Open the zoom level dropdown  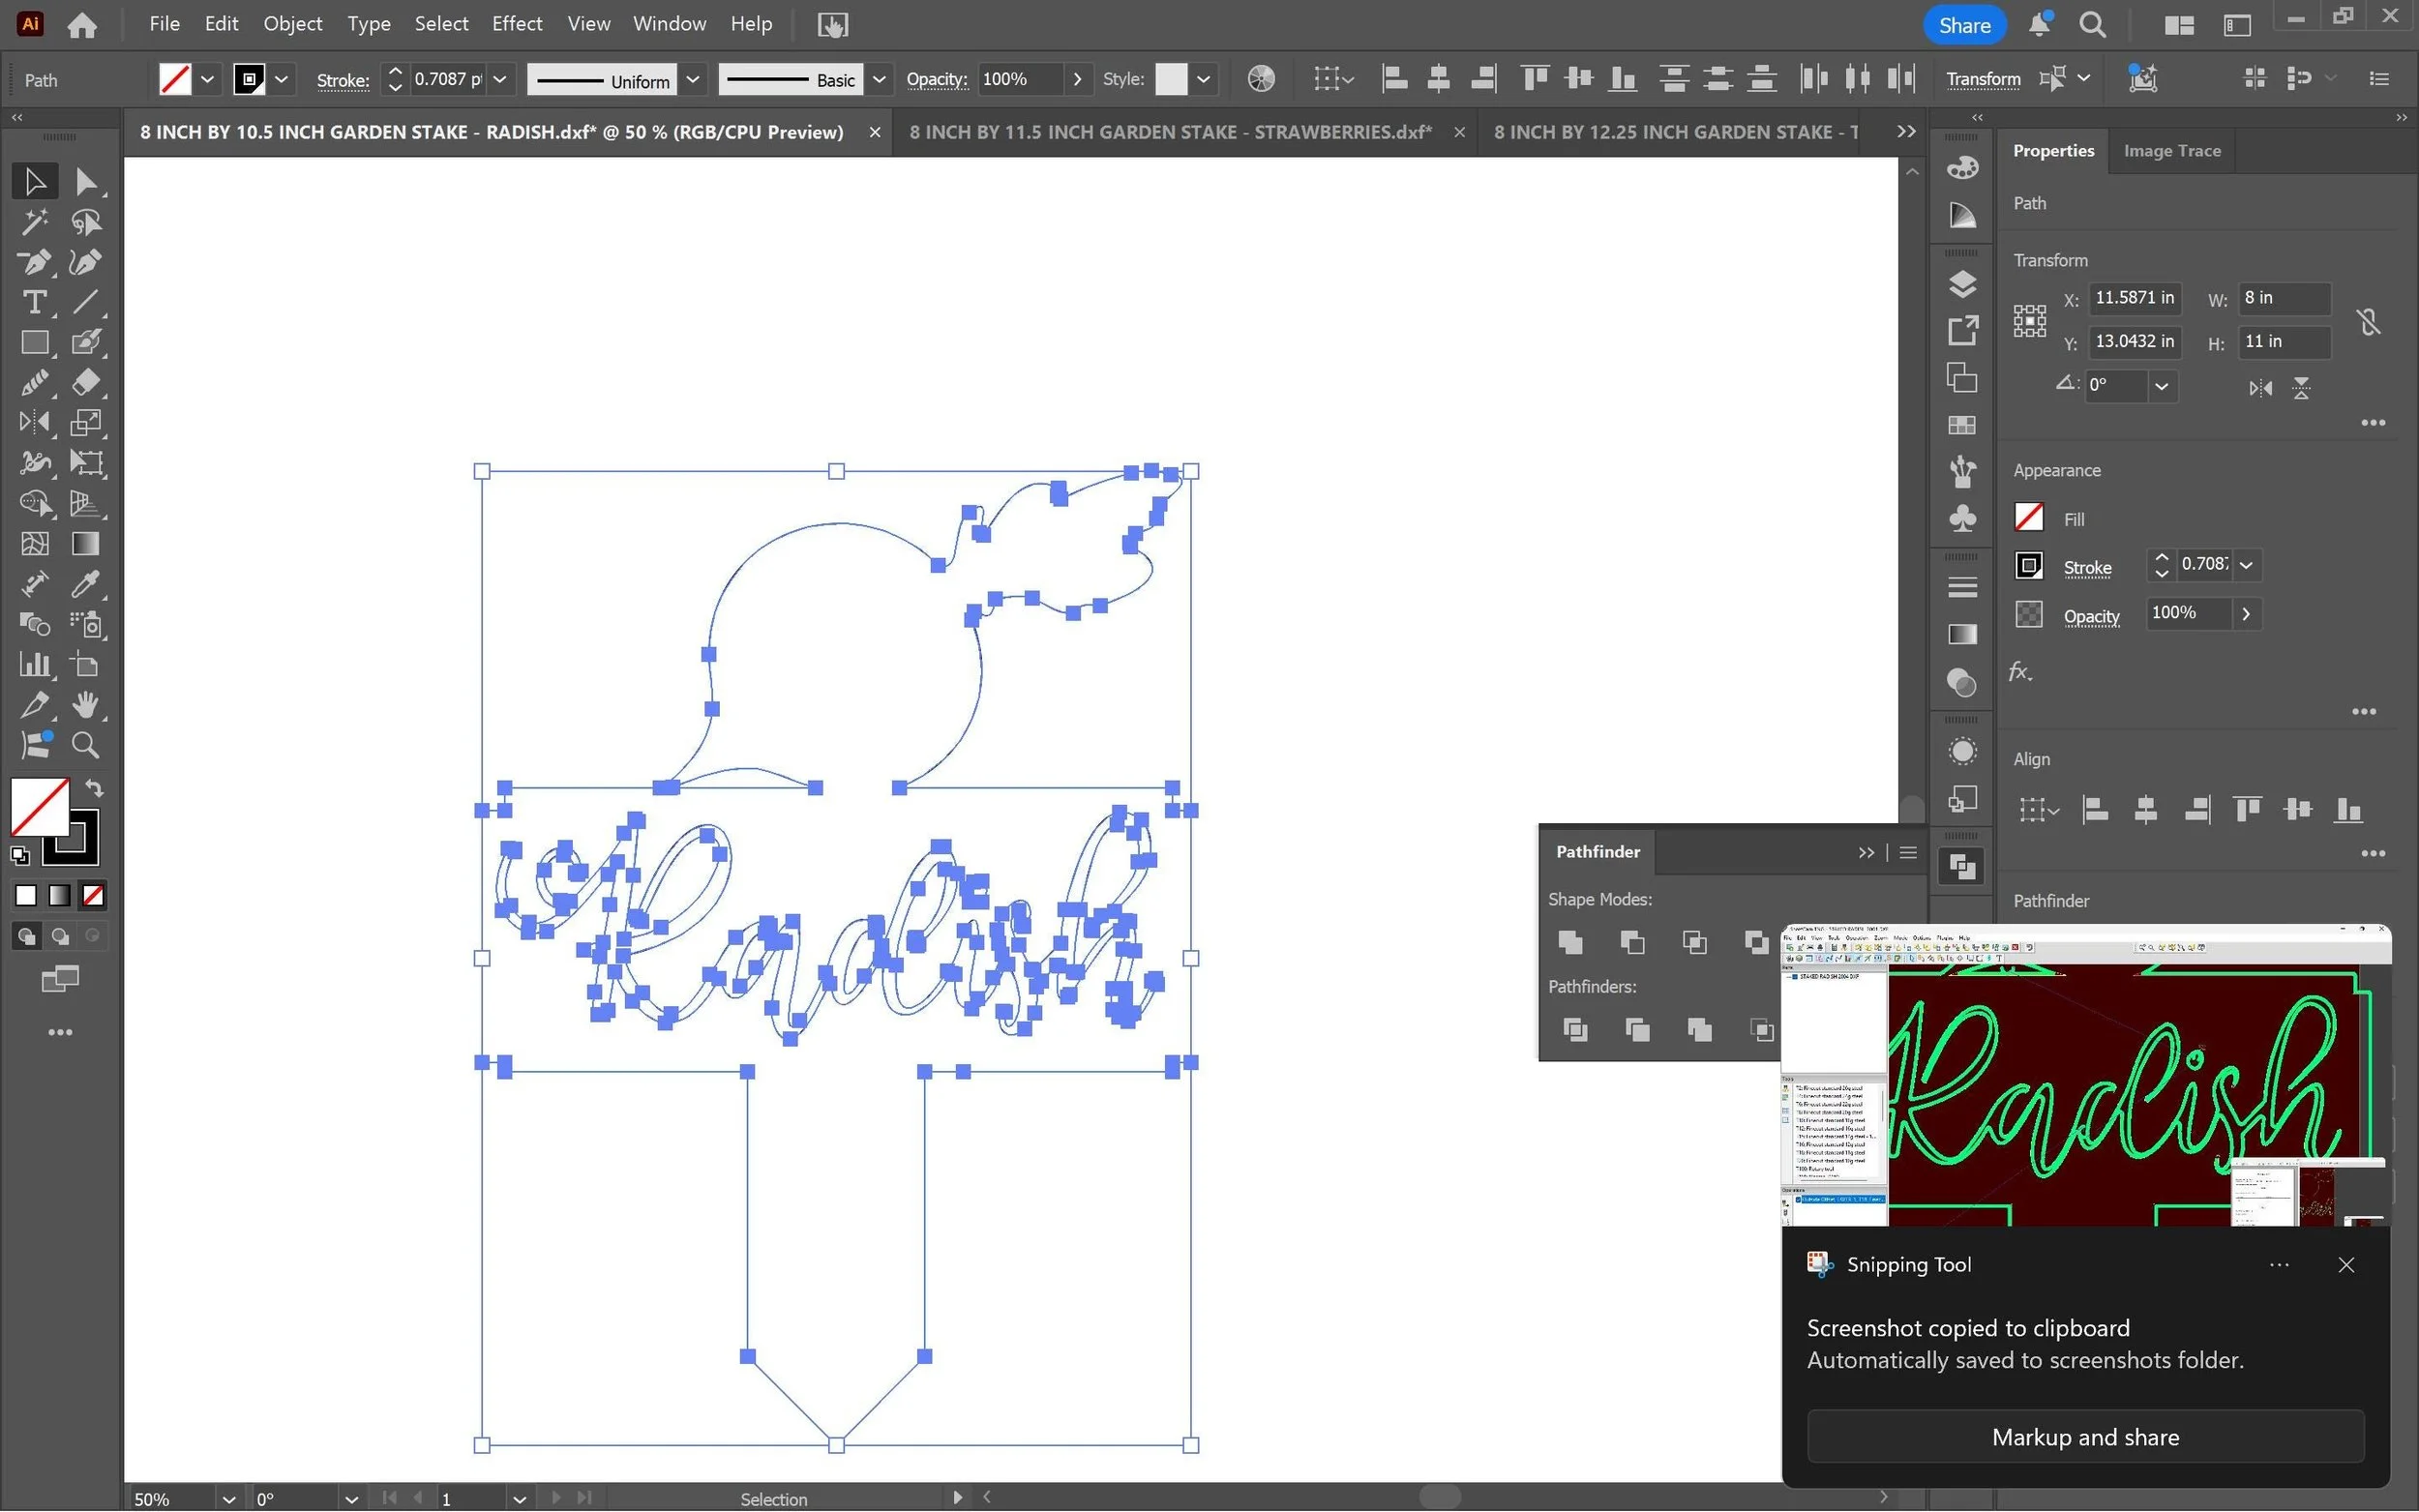[x=228, y=1498]
